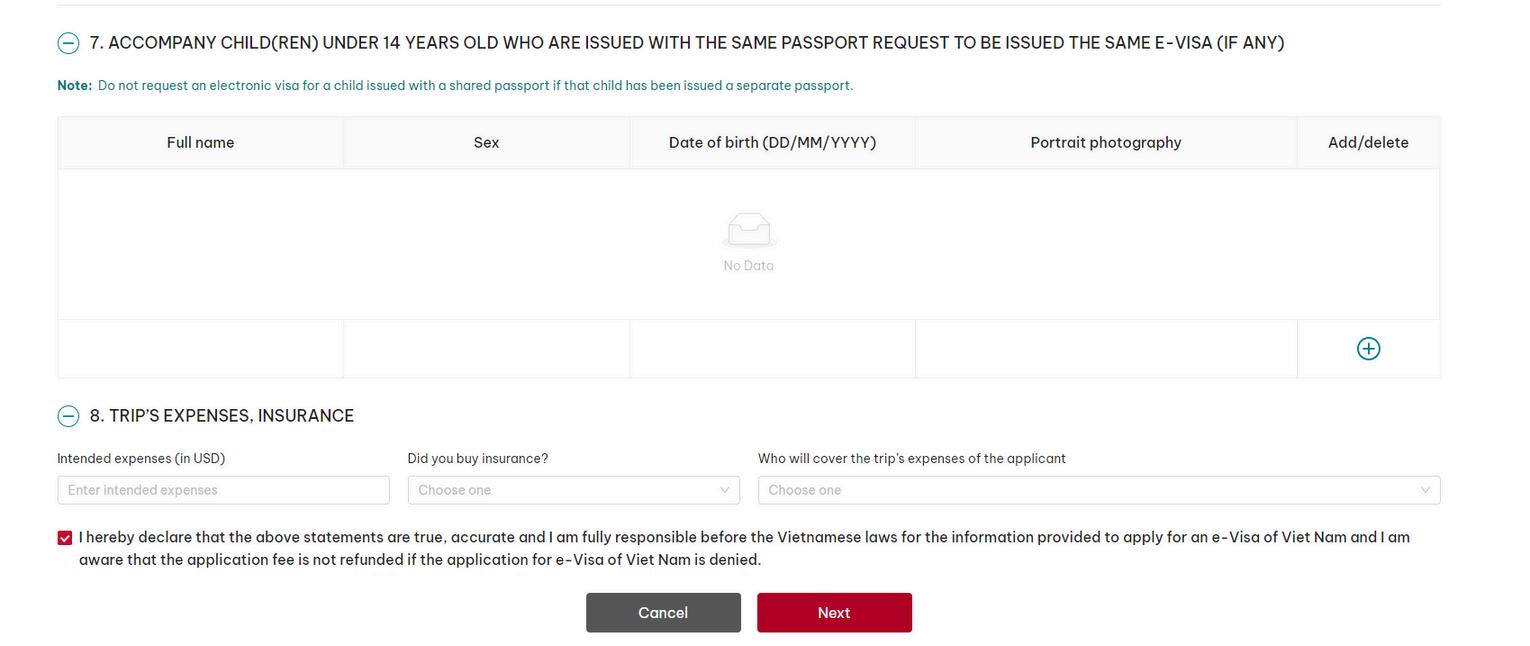Click the No Data inbox icon

click(x=748, y=231)
